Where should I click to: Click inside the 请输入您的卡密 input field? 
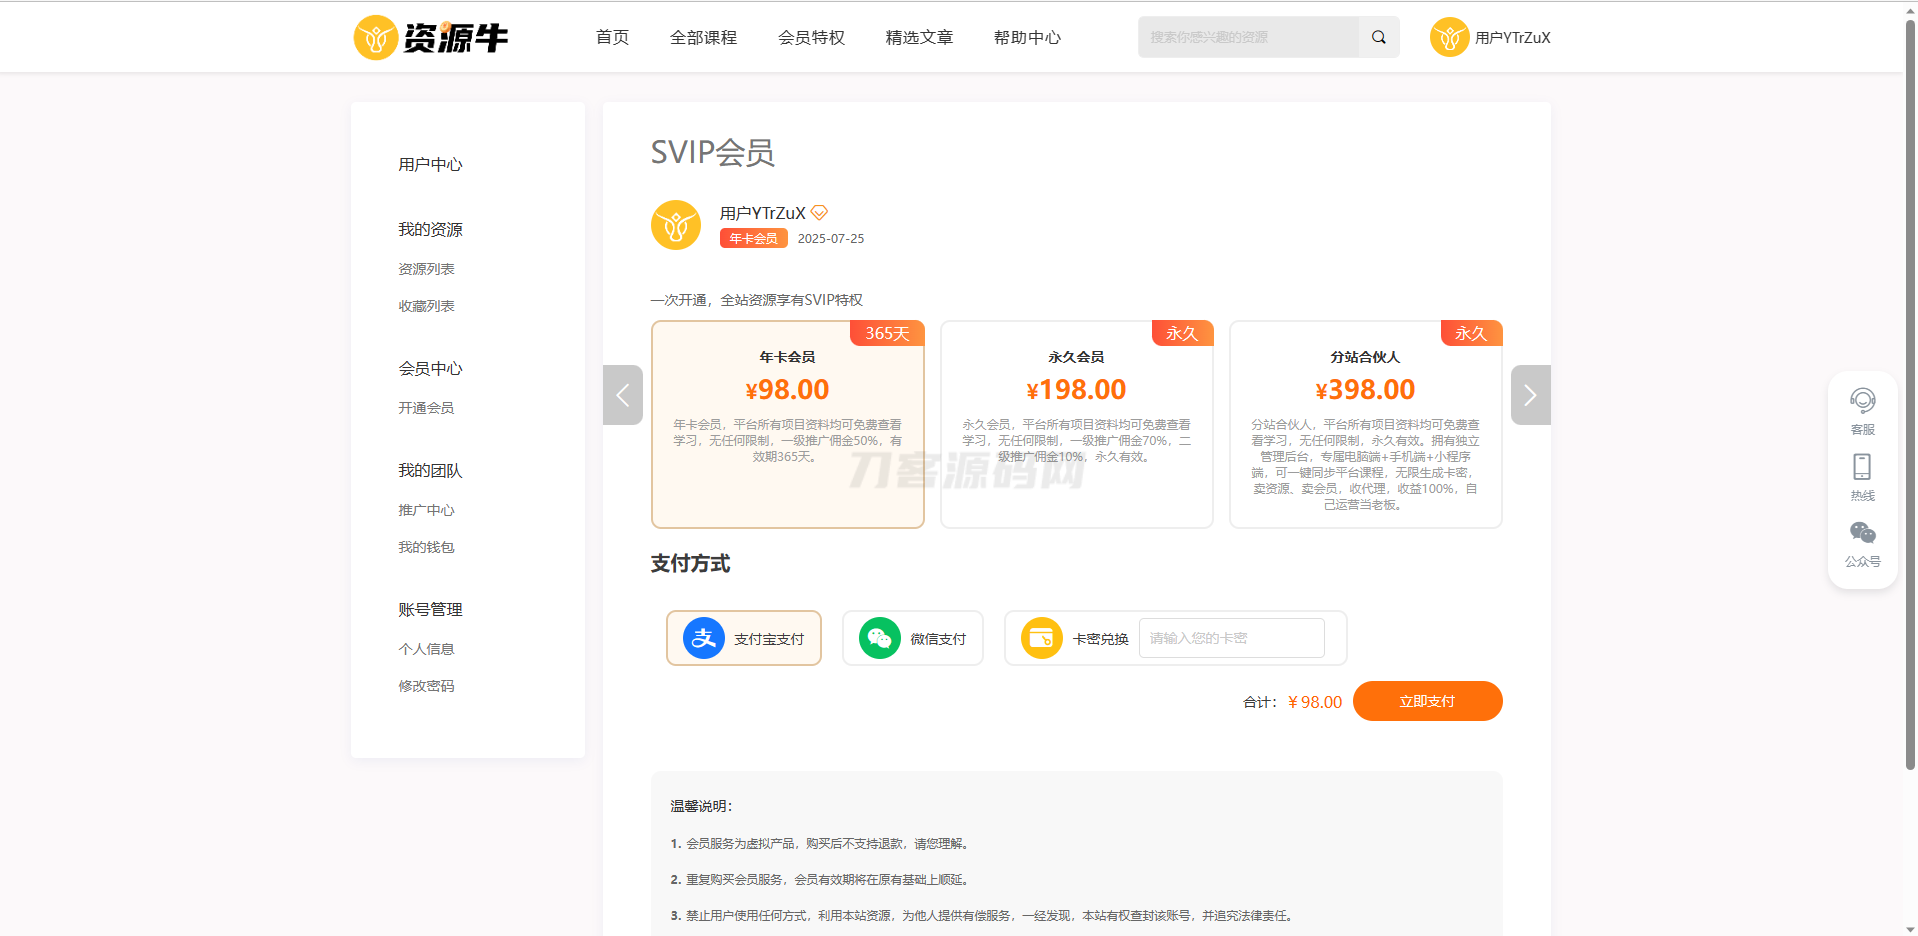point(1231,638)
